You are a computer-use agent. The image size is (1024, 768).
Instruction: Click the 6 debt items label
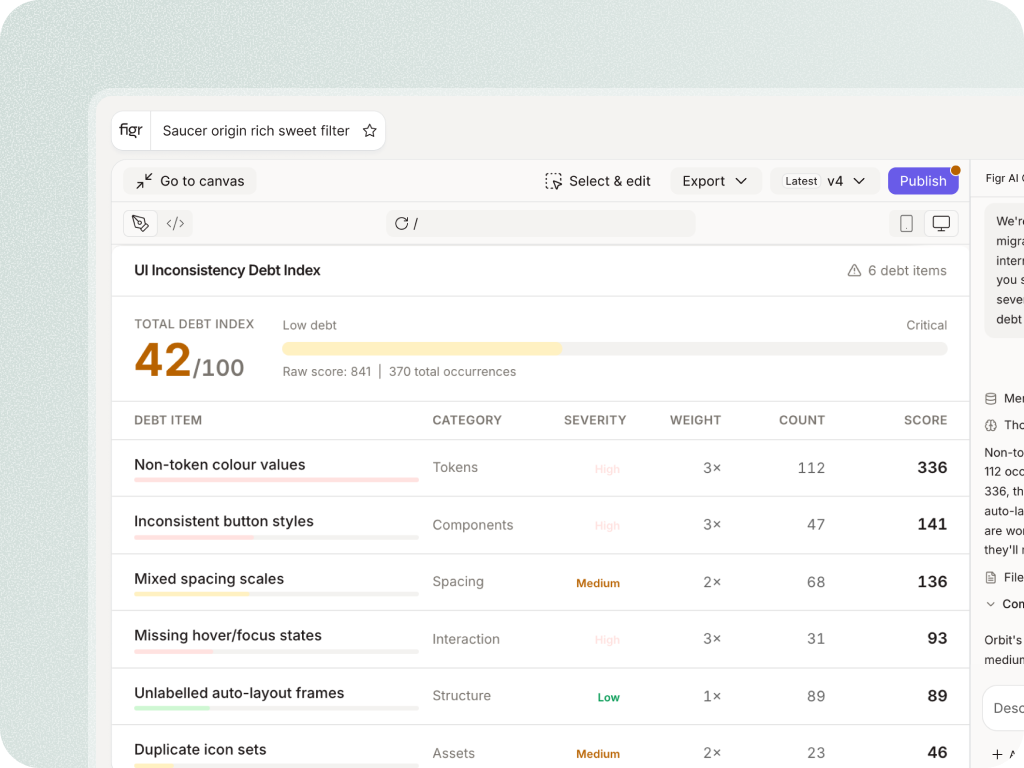tap(906, 270)
